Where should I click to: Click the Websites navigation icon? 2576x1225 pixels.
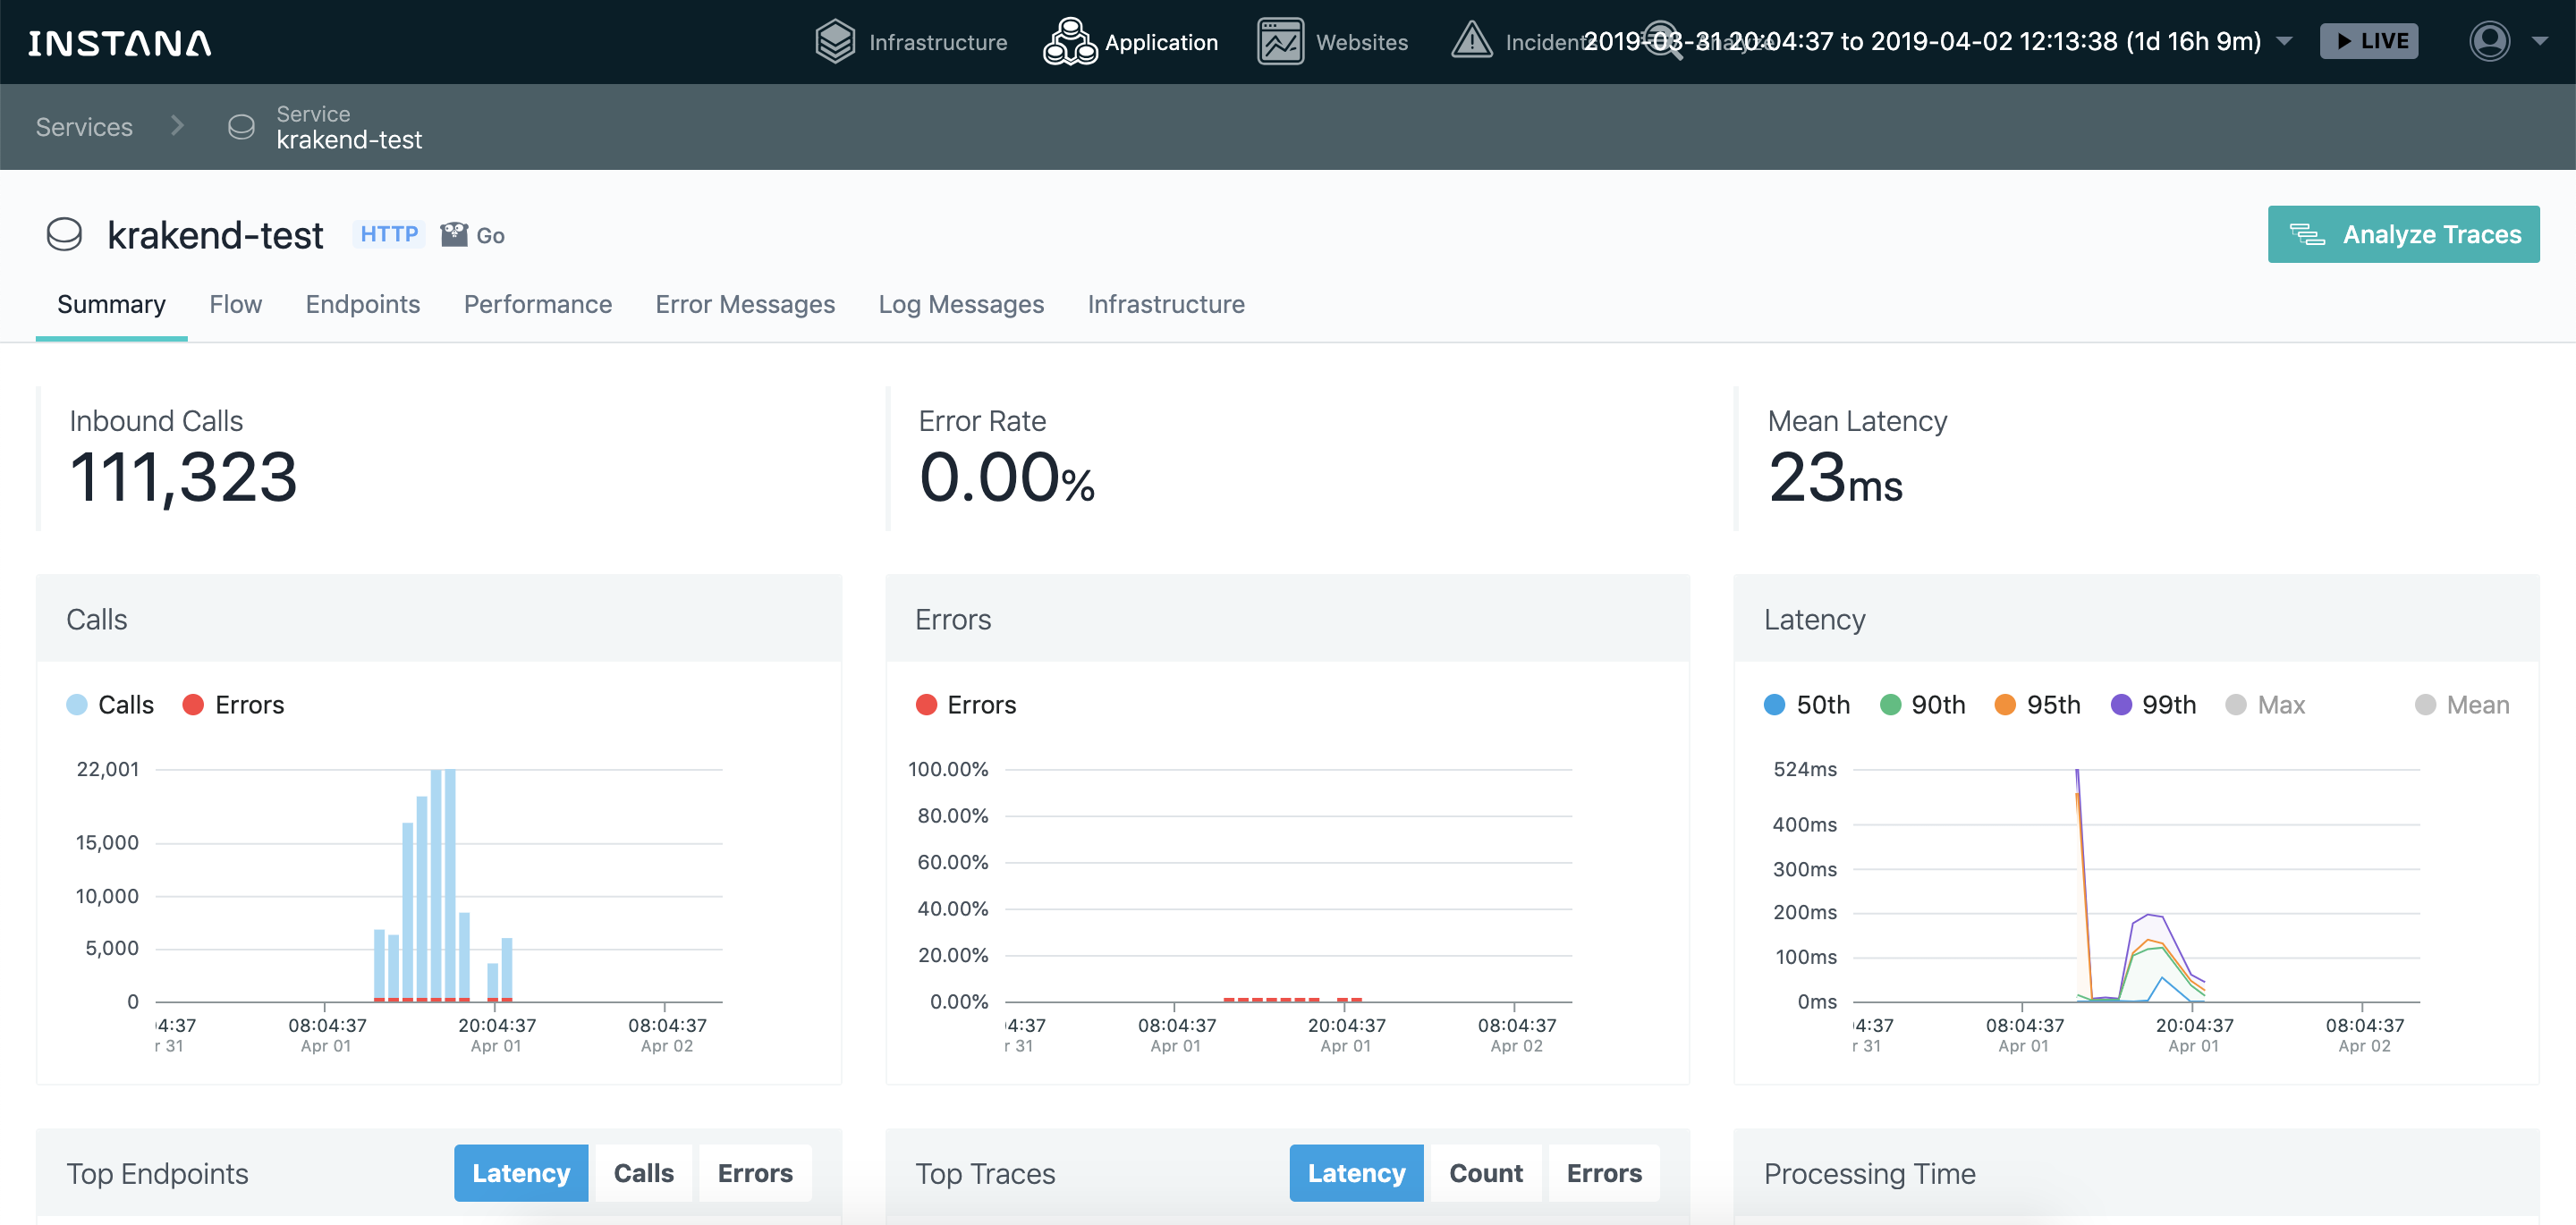coord(1282,41)
